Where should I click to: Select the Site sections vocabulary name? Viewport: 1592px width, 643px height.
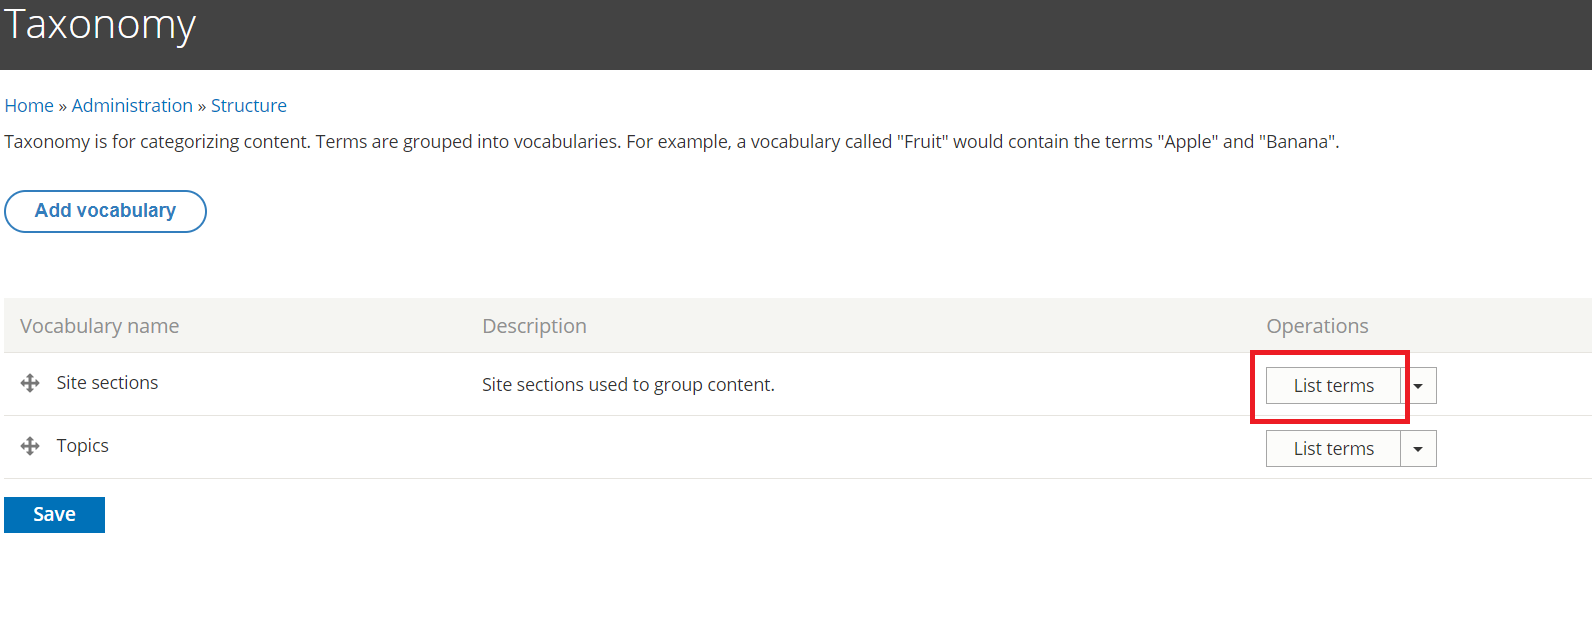tap(107, 383)
